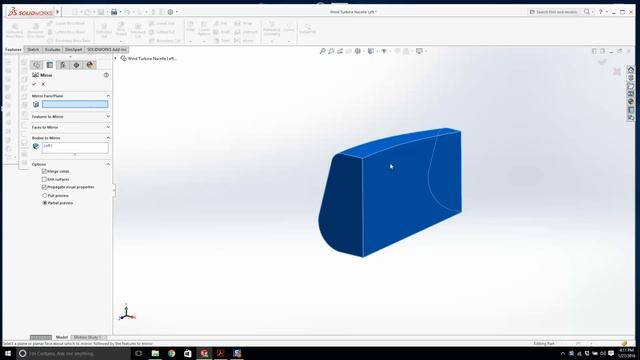This screenshot has width=640, height=360.
Task: Toggle Propagate visual properties checkbox
Action: click(x=44, y=187)
